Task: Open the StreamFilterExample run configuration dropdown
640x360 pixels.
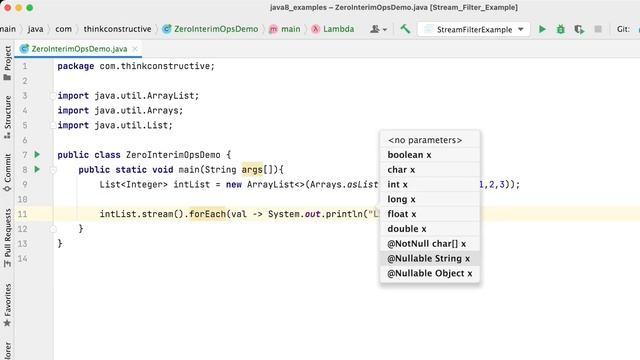Action: (x=474, y=29)
